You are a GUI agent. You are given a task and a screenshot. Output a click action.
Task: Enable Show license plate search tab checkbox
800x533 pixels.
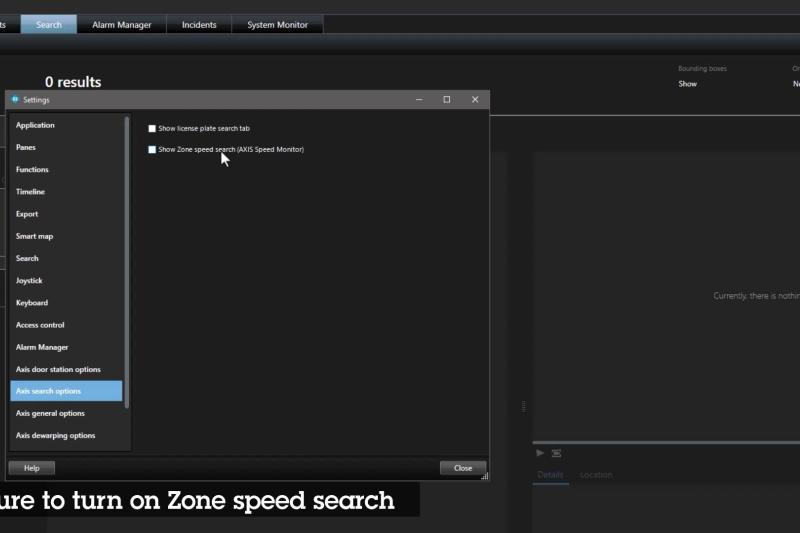(152, 129)
